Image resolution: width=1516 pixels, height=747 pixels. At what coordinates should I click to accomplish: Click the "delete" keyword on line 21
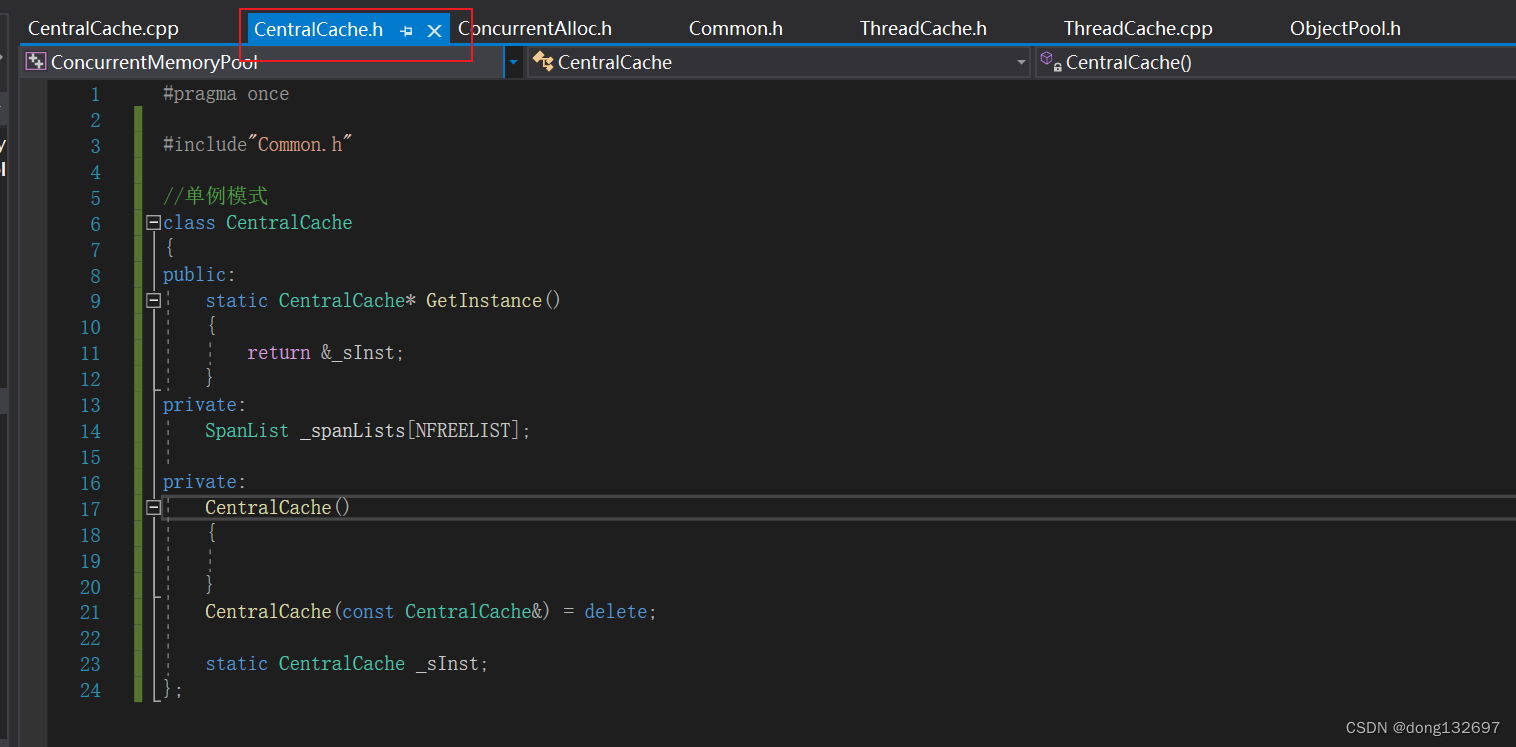coord(616,612)
